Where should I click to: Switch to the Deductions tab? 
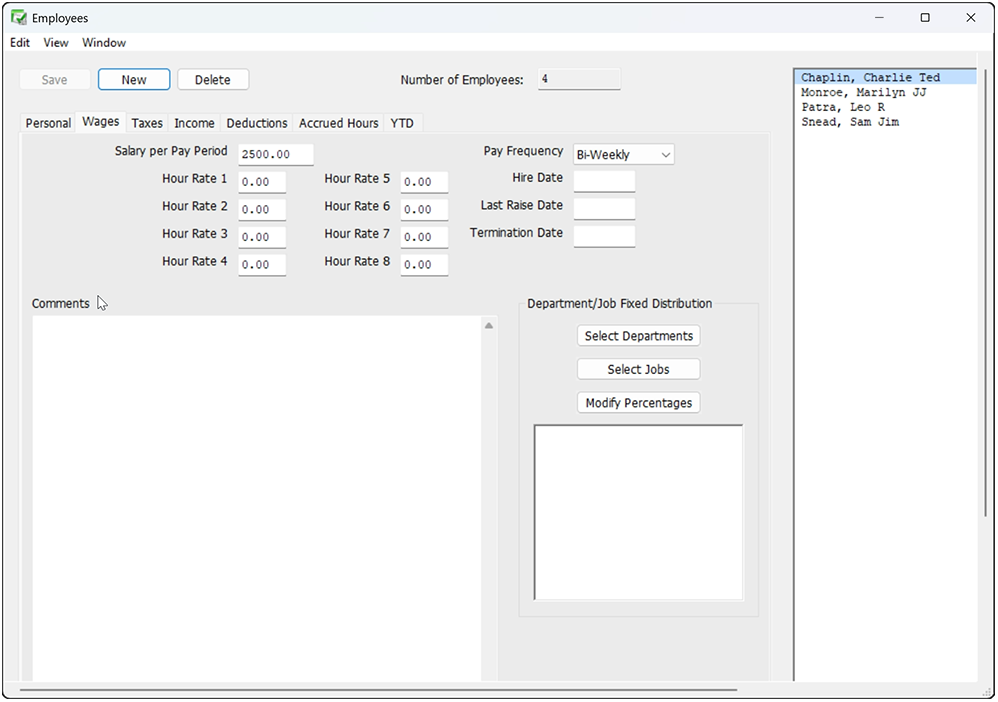tap(257, 123)
